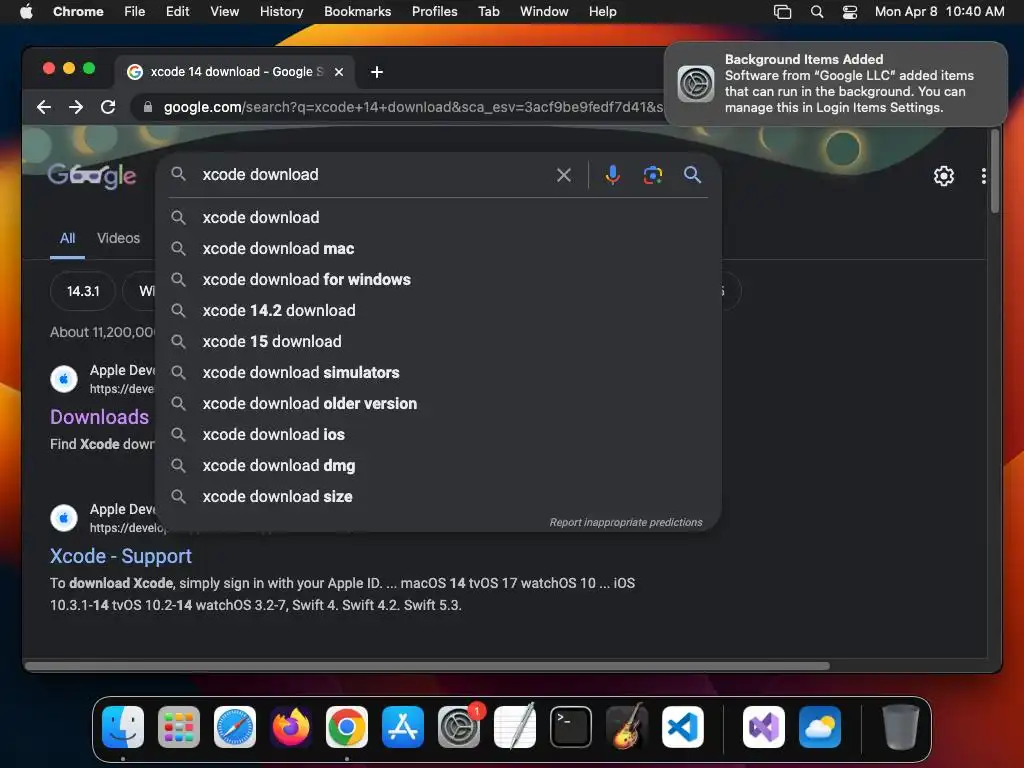The height and width of the screenshot is (768, 1024).
Task: Choose suggestion 'xcode 14.2 download'
Action: coord(438,311)
